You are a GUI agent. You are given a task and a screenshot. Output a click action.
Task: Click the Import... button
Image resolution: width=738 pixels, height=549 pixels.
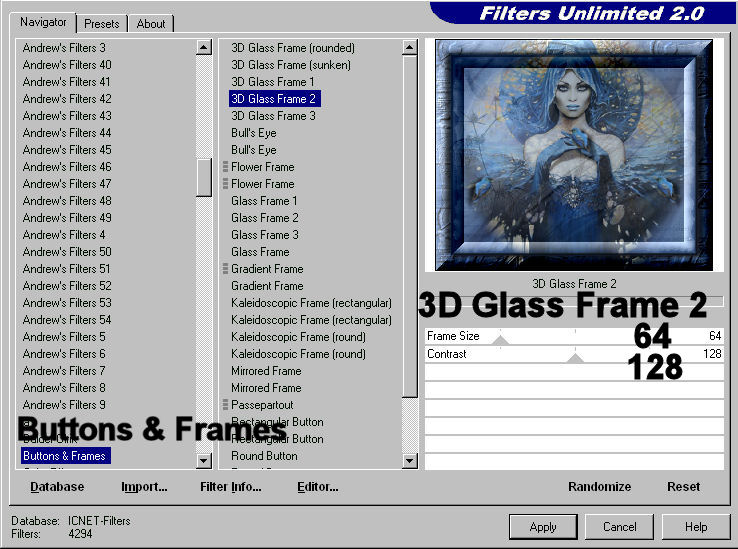[x=144, y=486]
